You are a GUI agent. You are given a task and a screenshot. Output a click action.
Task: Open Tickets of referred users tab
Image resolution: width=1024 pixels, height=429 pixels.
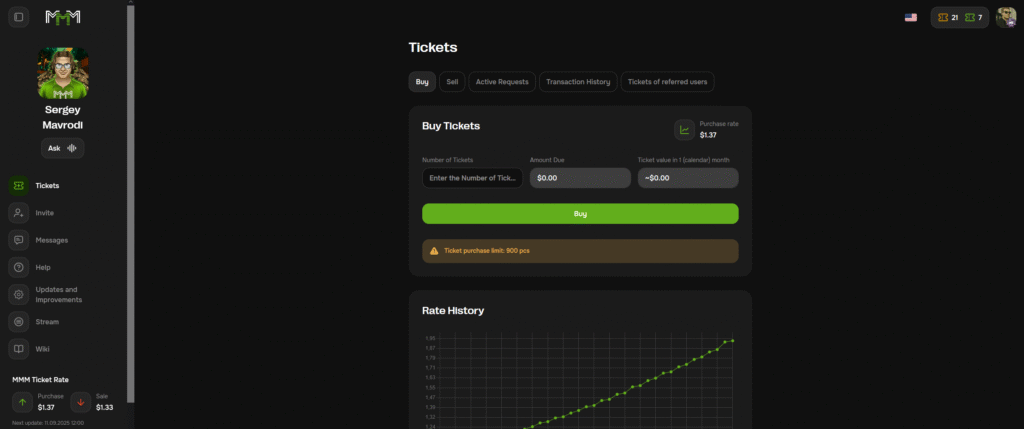[x=668, y=82]
